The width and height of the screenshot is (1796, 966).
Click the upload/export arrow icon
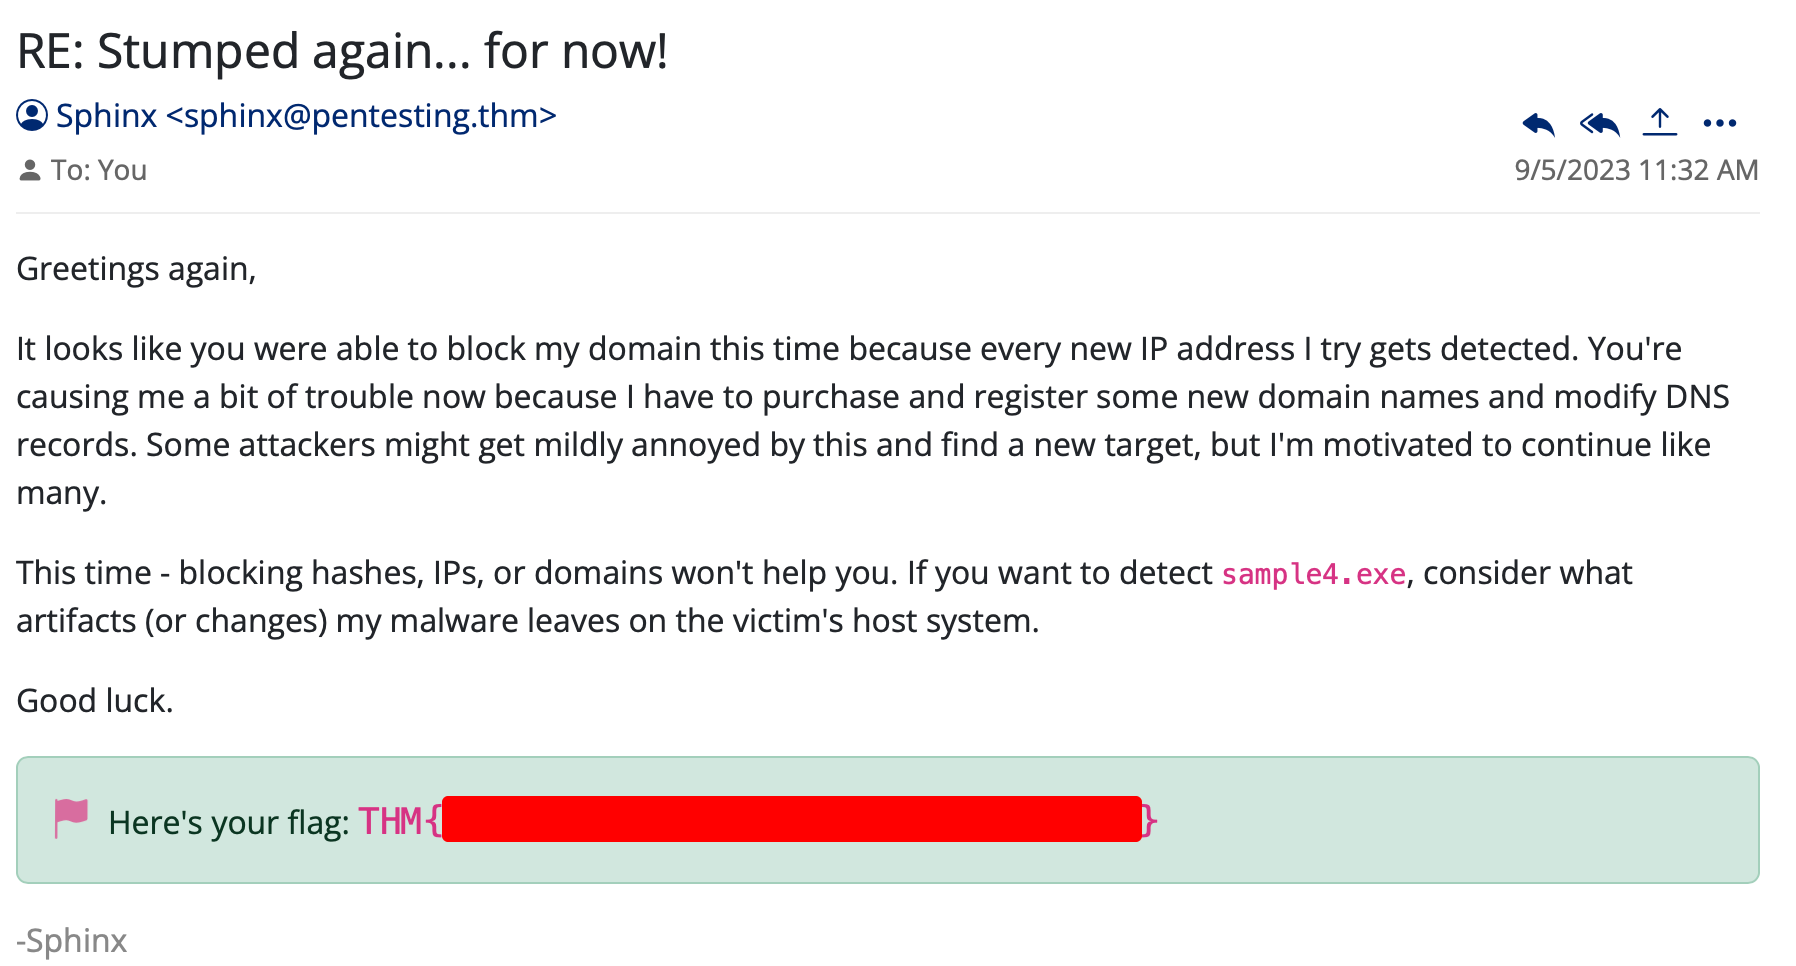pyautogui.click(x=1660, y=122)
